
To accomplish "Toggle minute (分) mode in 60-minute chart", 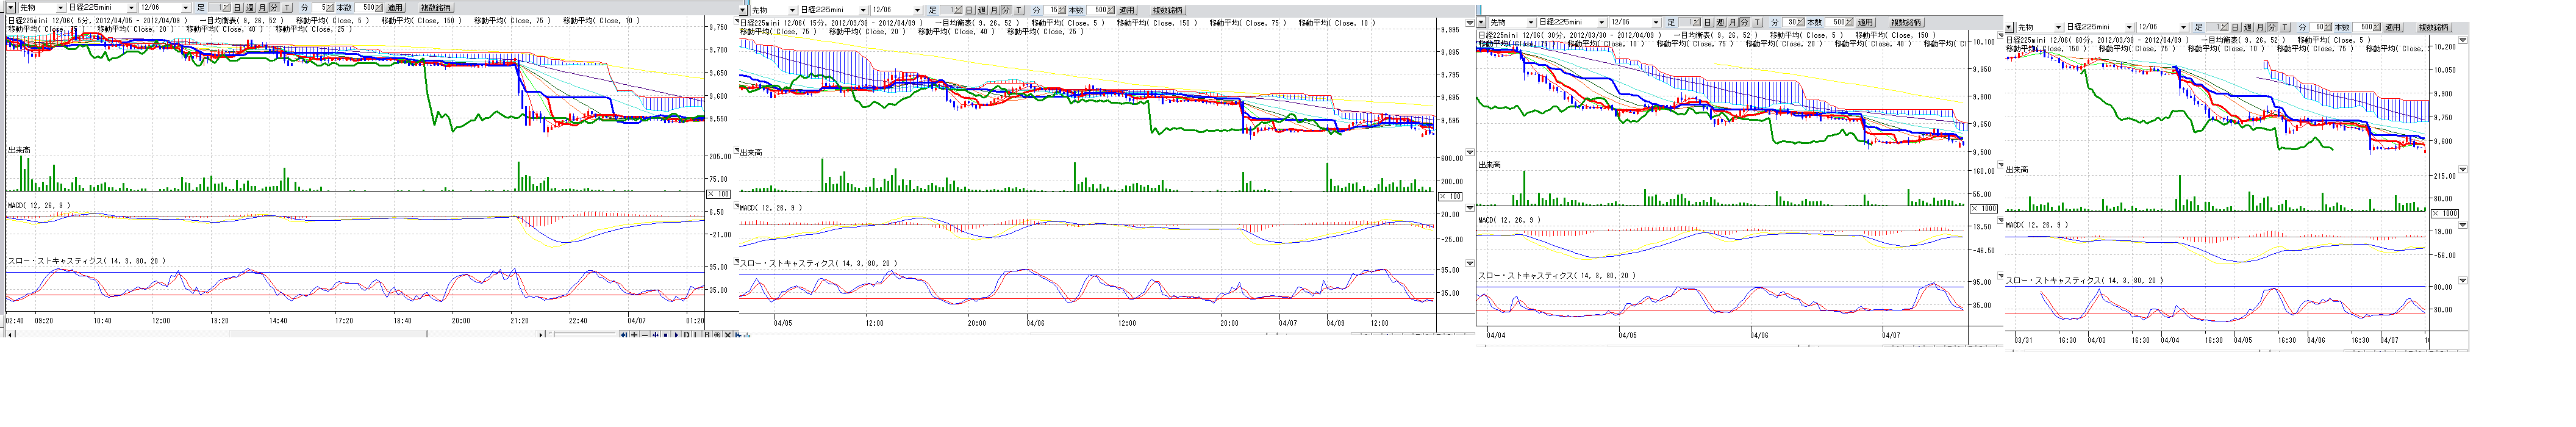I will [2273, 28].
